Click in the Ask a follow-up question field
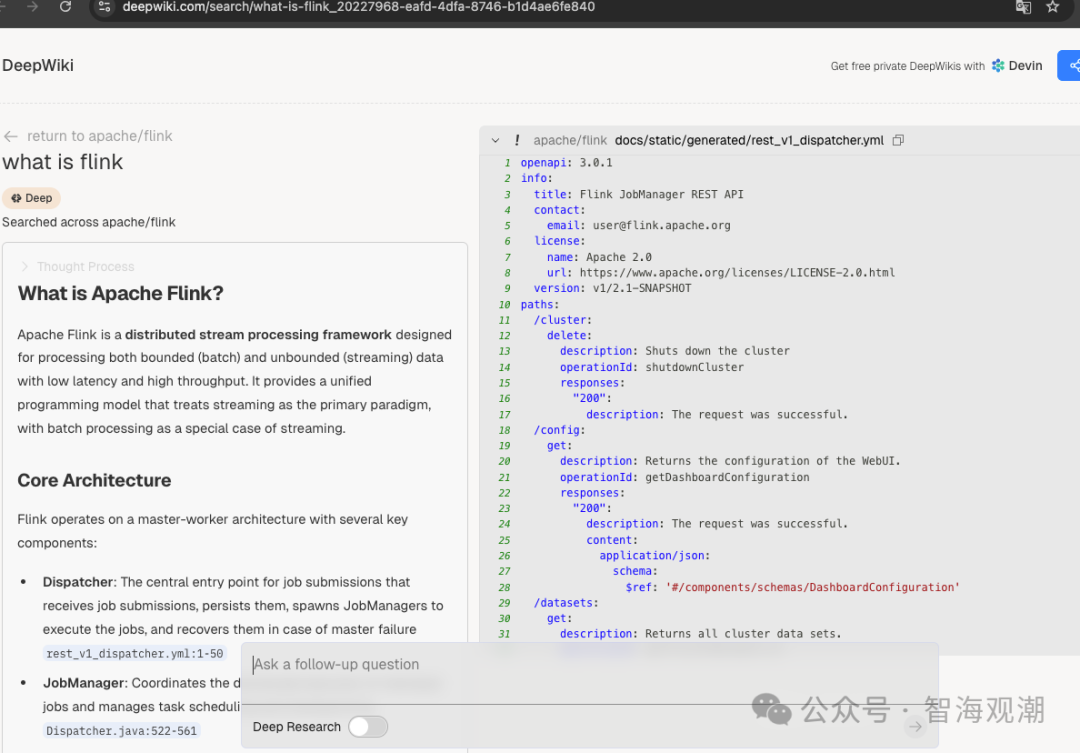The width and height of the screenshot is (1080, 753). click(589, 665)
